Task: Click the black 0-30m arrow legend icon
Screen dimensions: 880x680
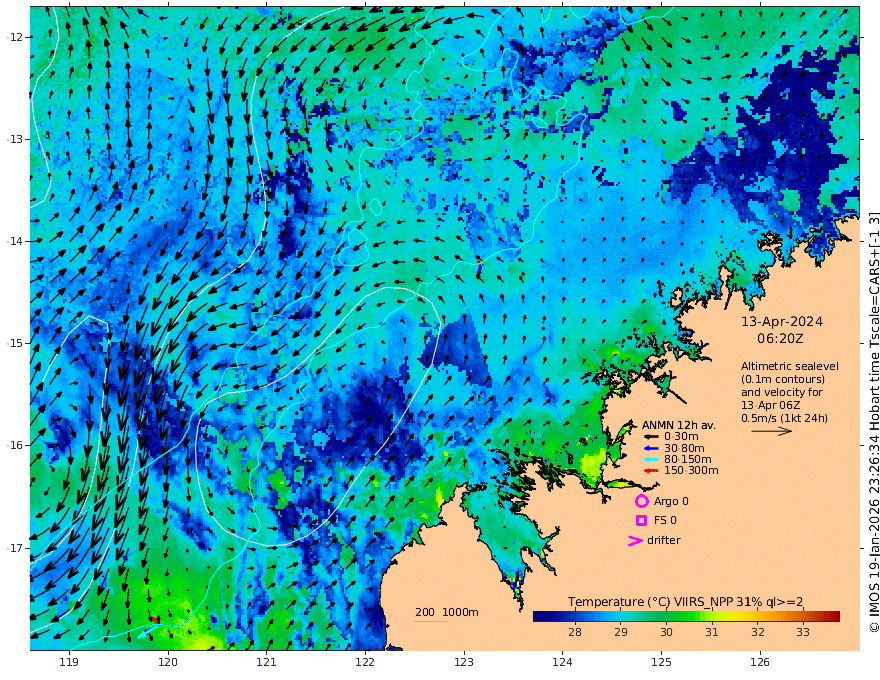Action: 650,437
